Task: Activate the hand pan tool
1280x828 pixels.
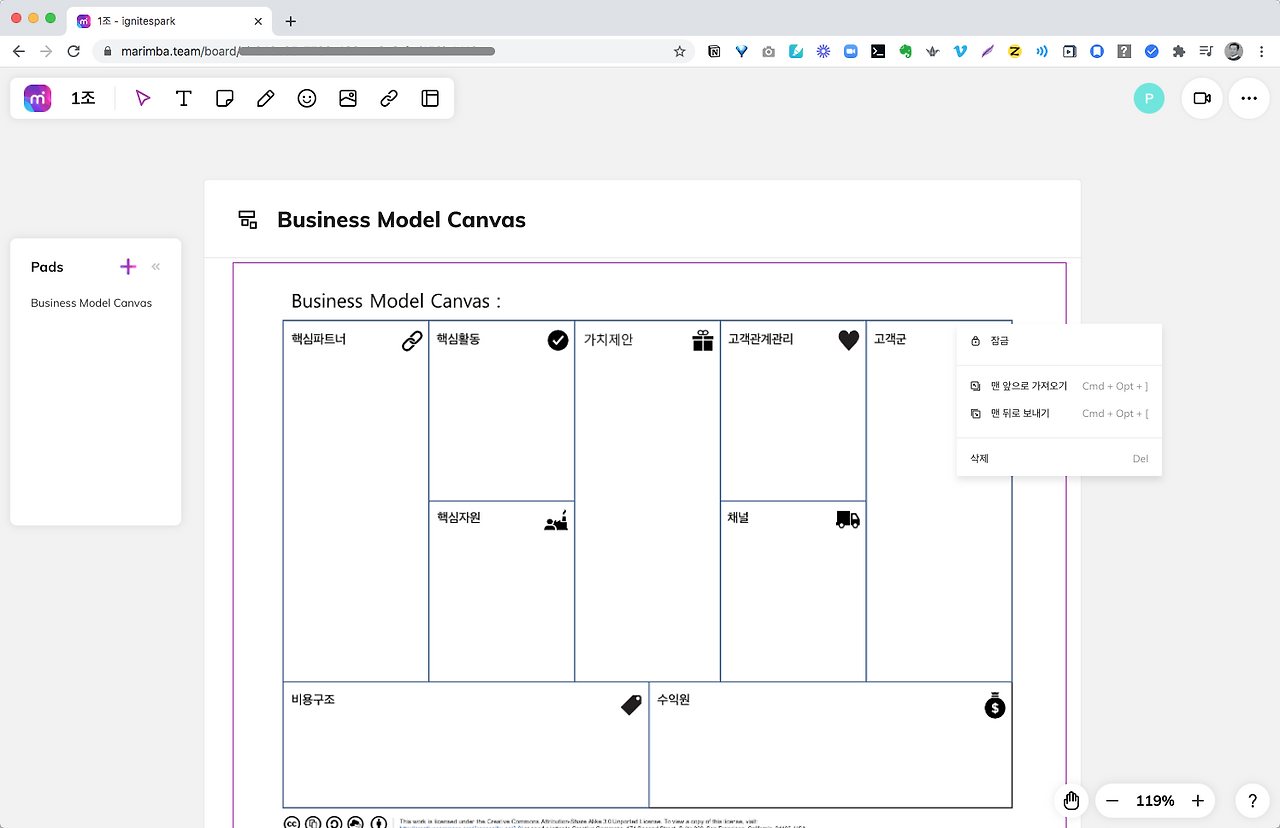Action: pyautogui.click(x=1071, y=800)
